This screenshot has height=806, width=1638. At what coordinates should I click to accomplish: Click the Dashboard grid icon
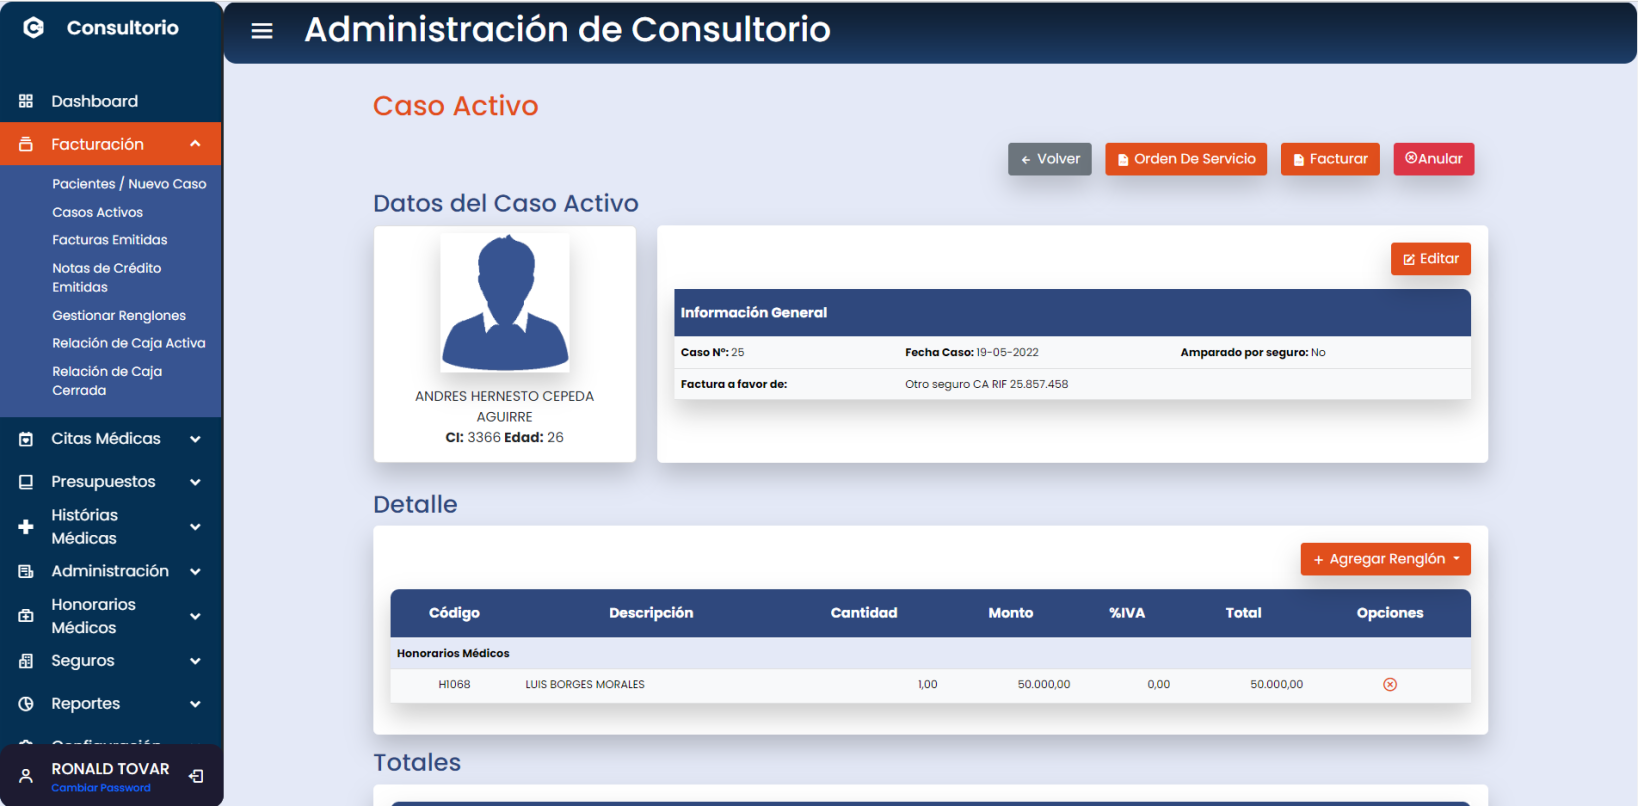(26, 101)
